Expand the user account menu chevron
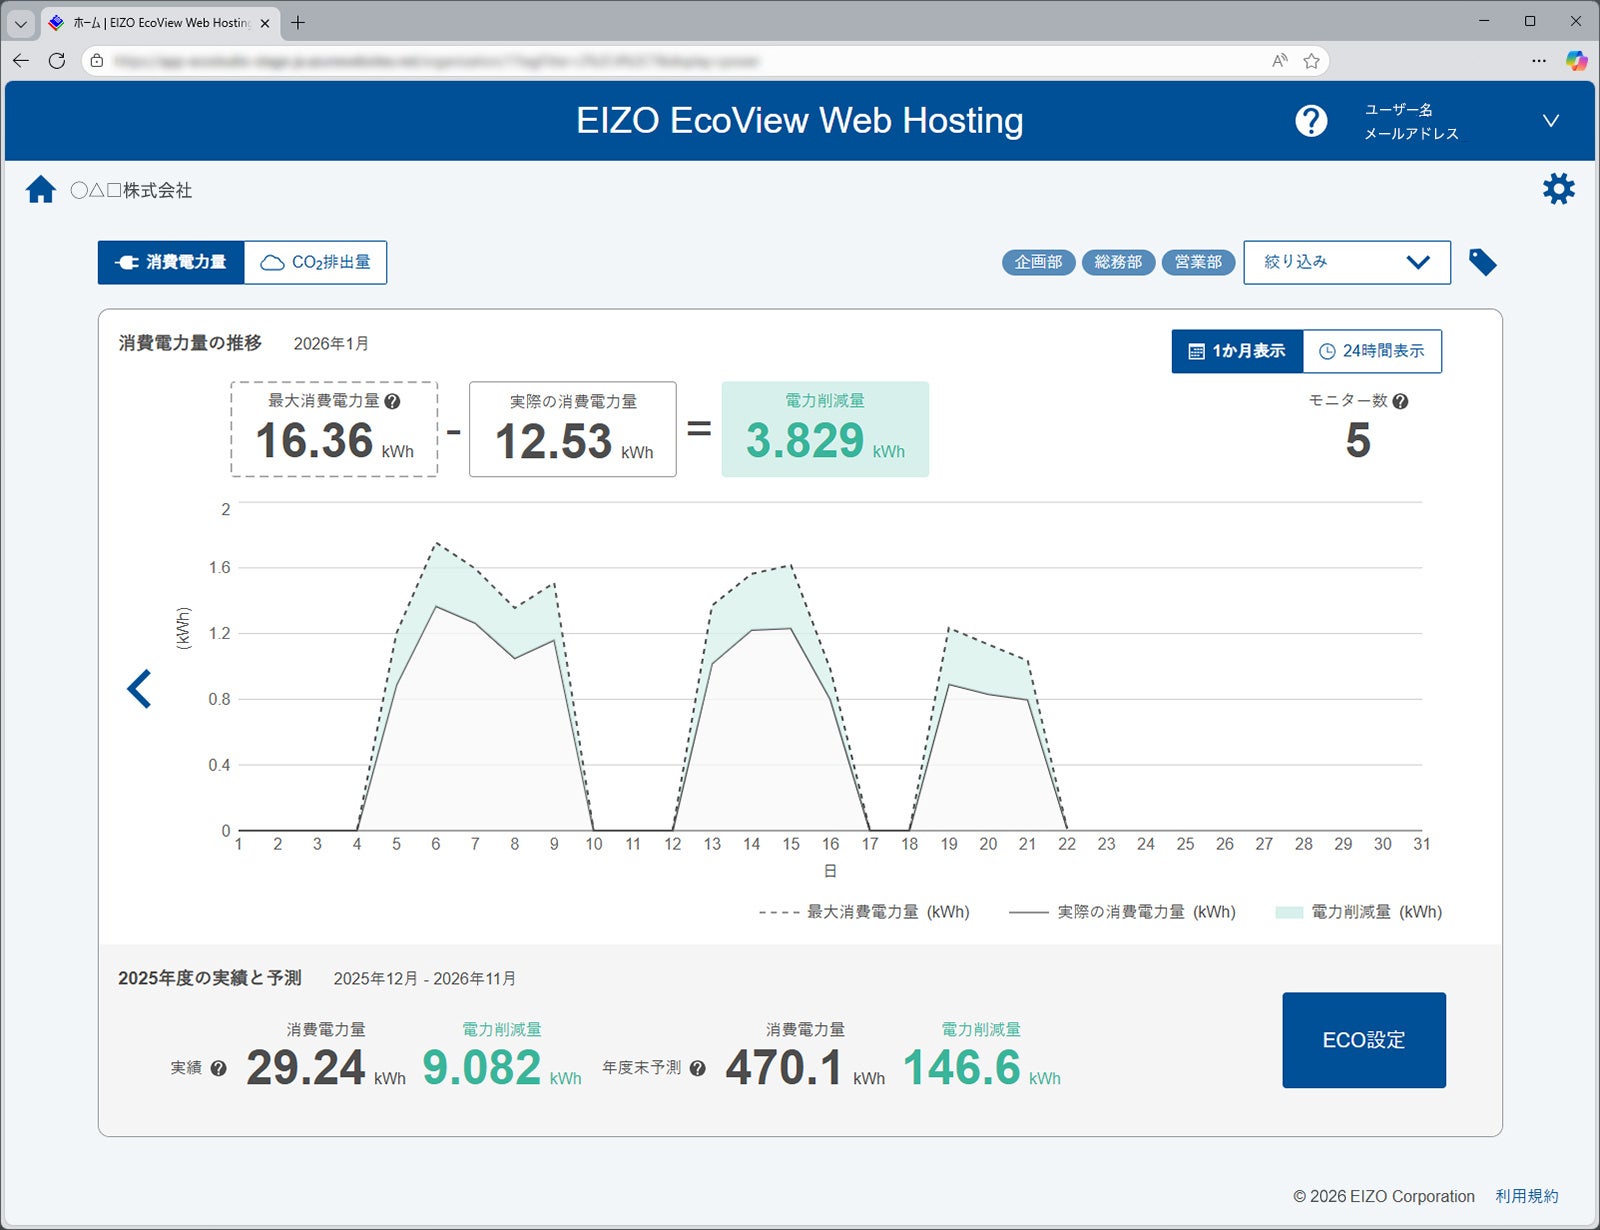This screenshot has height=1230, width=1600. pyautogui.click(x=1550, y=121)
